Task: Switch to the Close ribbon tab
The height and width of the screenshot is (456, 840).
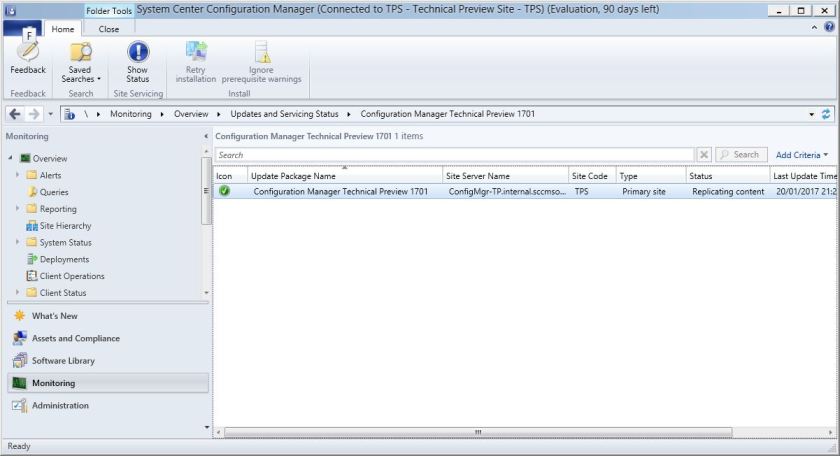Action: (109, 29)
